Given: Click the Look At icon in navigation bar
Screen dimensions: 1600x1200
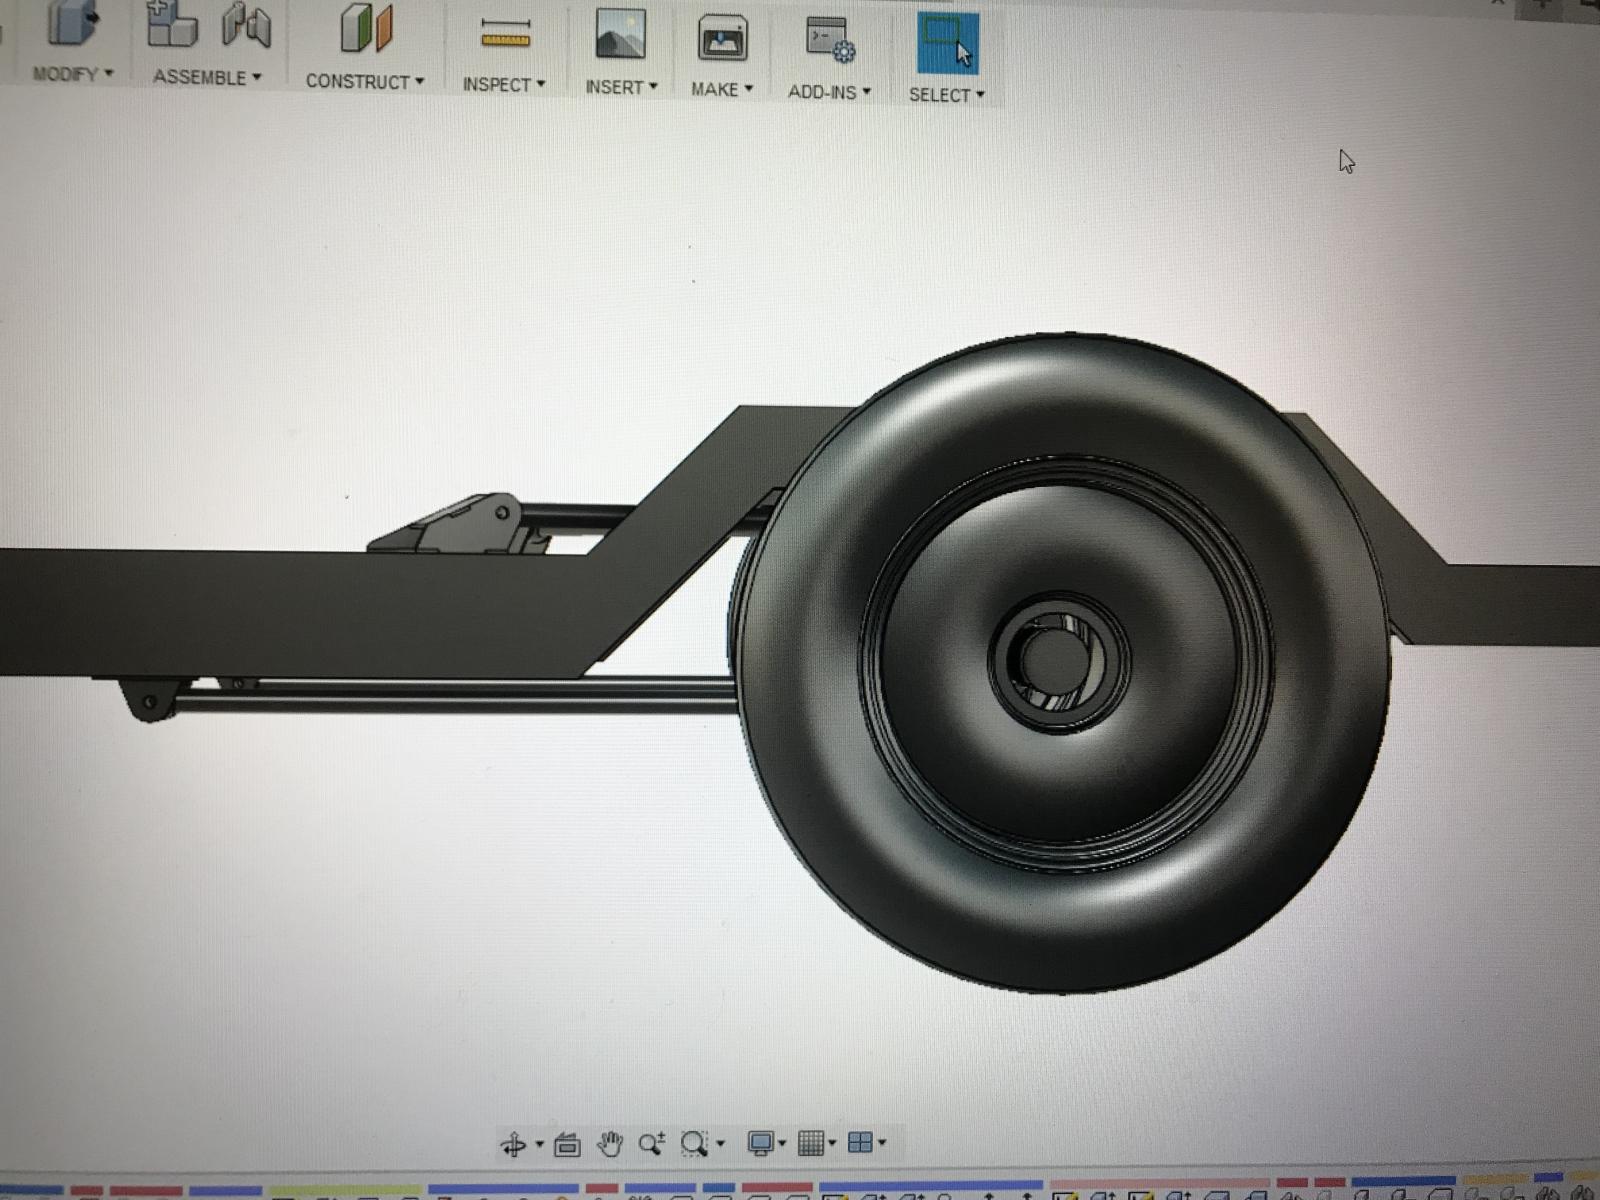Looking at the screenshot, I should [567, 1143].
